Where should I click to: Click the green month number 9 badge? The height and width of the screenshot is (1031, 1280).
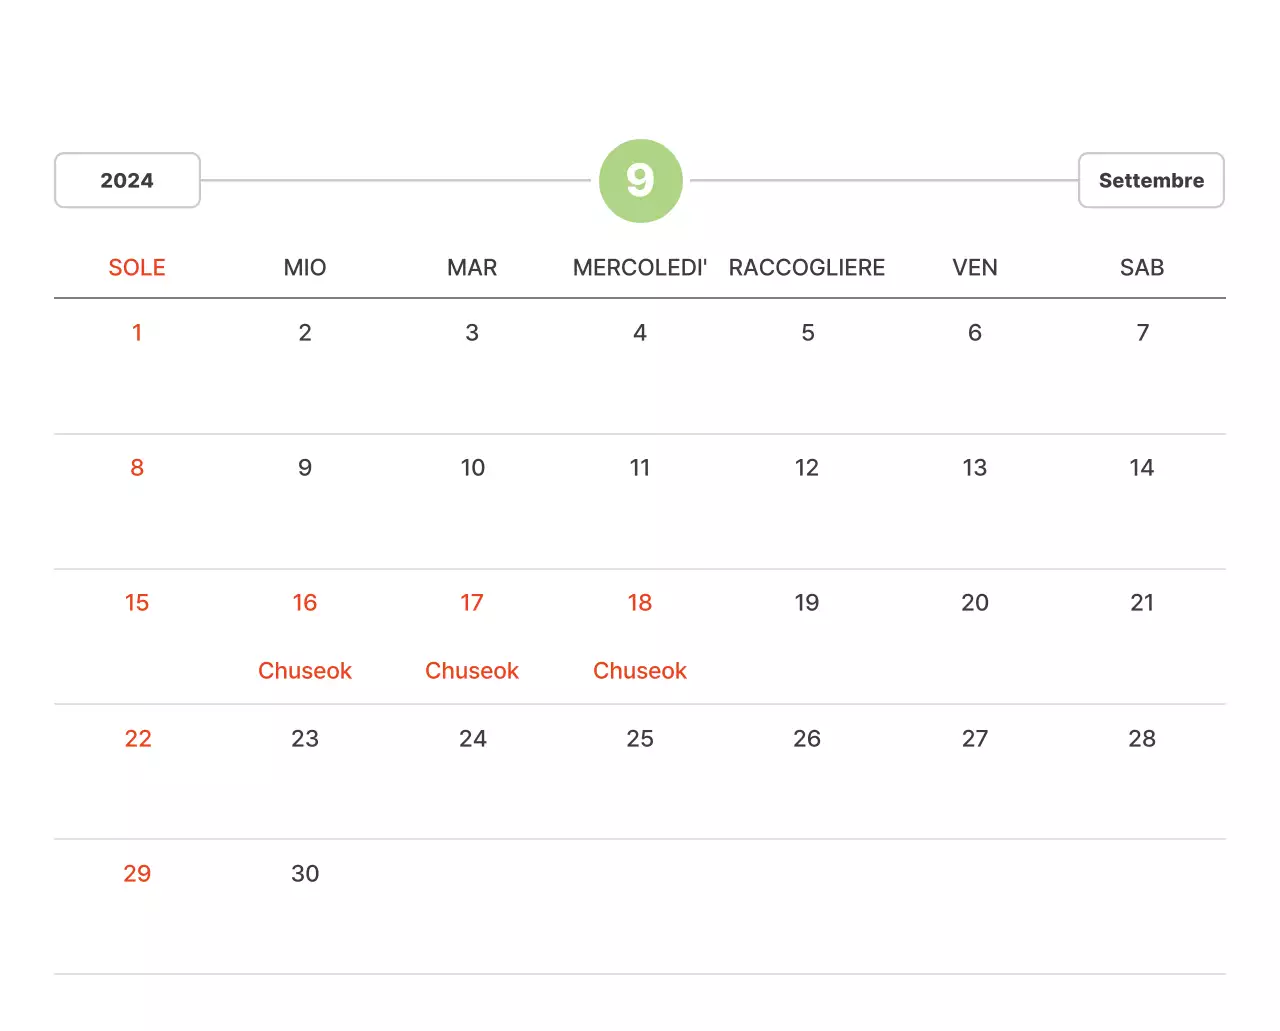pyautogui.click(x=640, y=180)
